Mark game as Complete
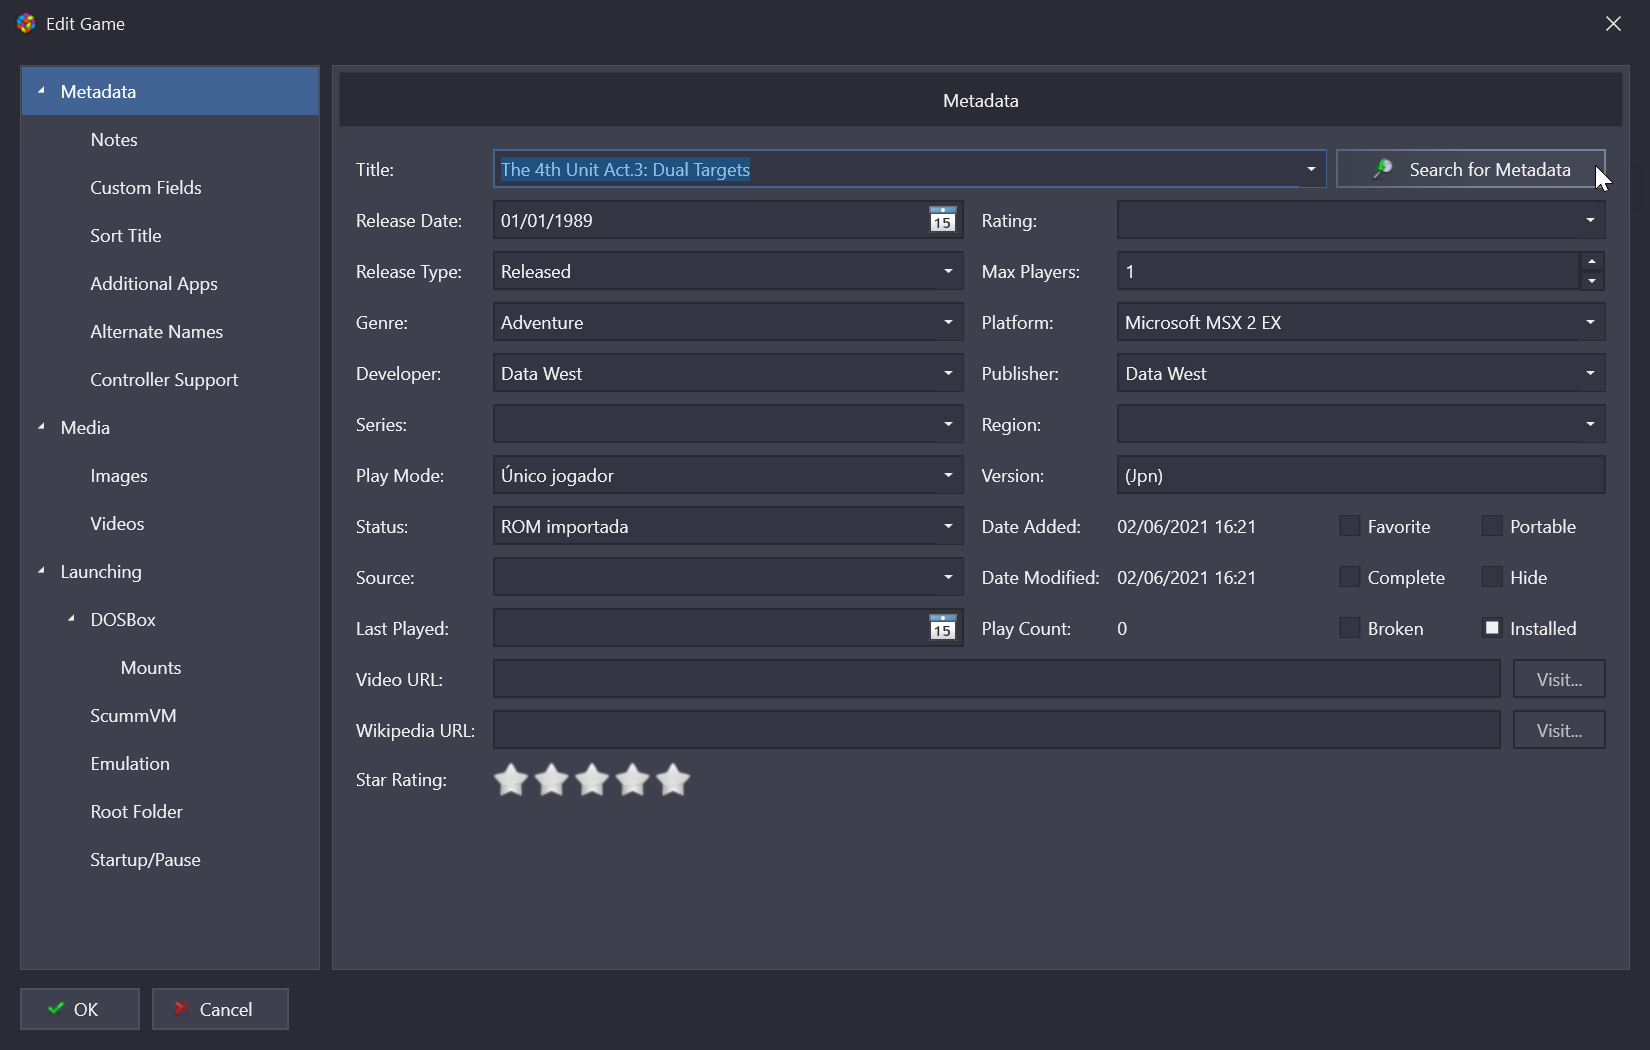Screen dimensions: 1650x1050 coord(1349,577)
